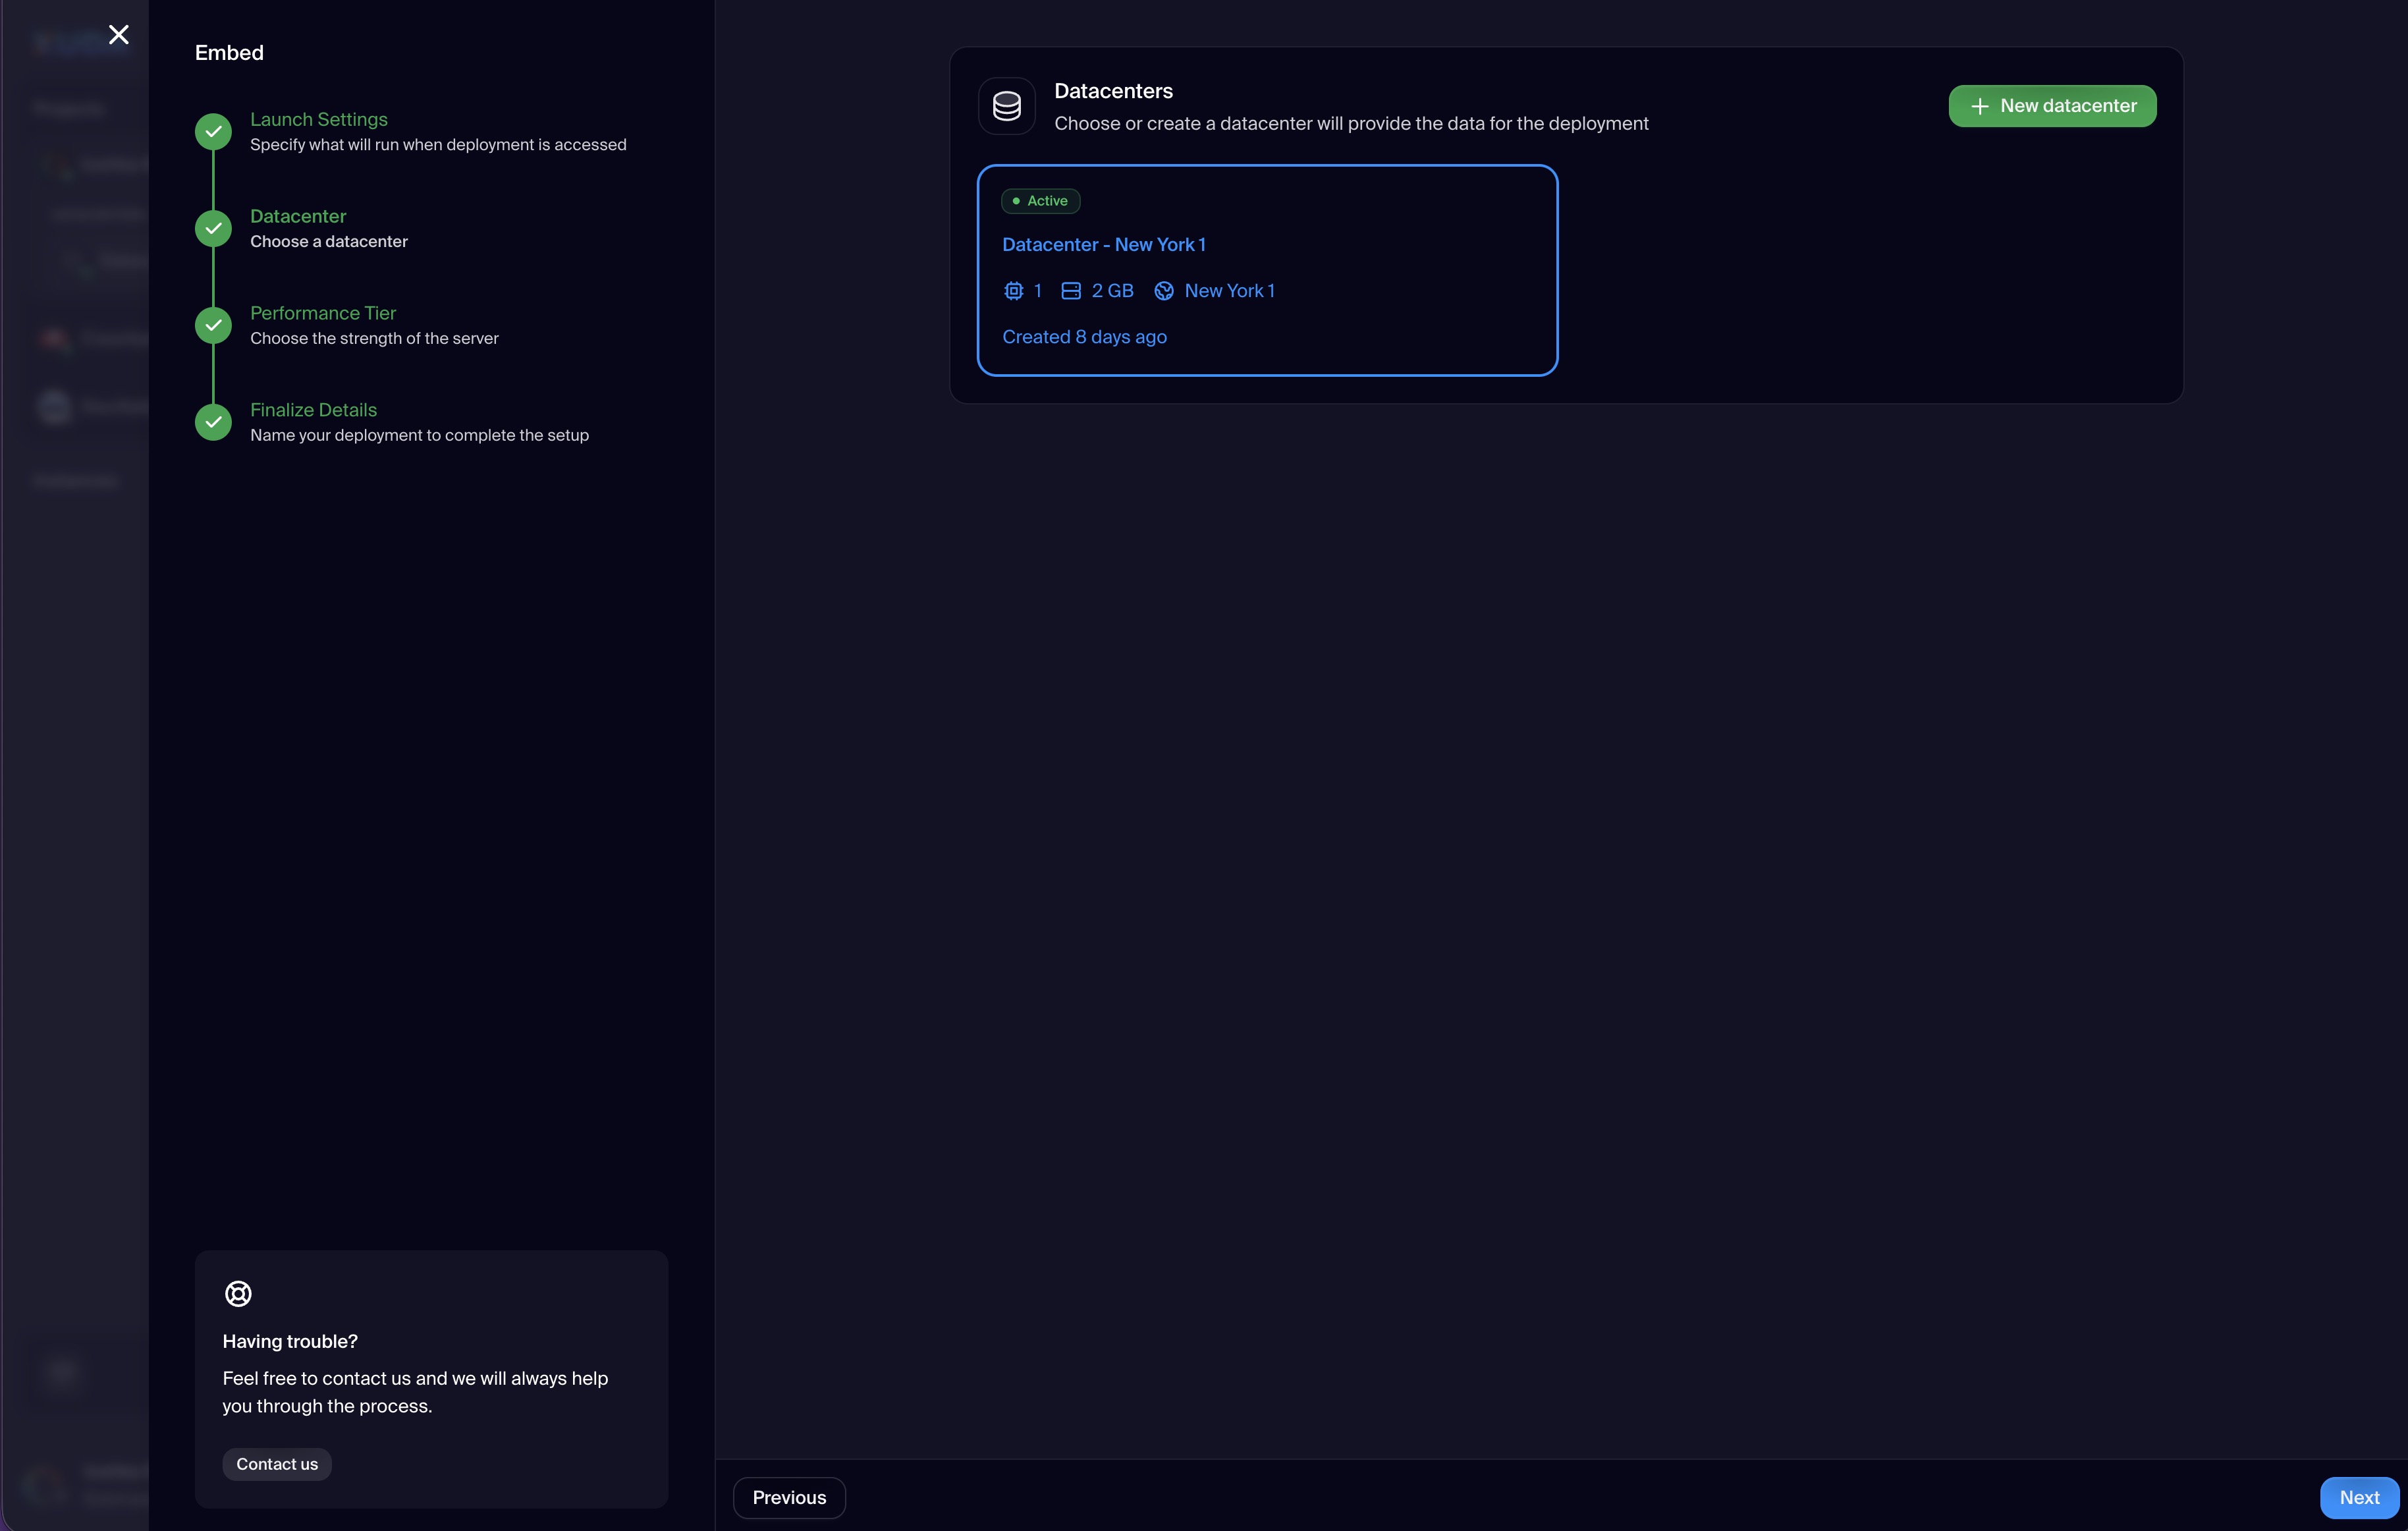Screen dimensions: 2408x1531
Task: Click the Datacenter step checkmark icon
Action: coord(213,229)
